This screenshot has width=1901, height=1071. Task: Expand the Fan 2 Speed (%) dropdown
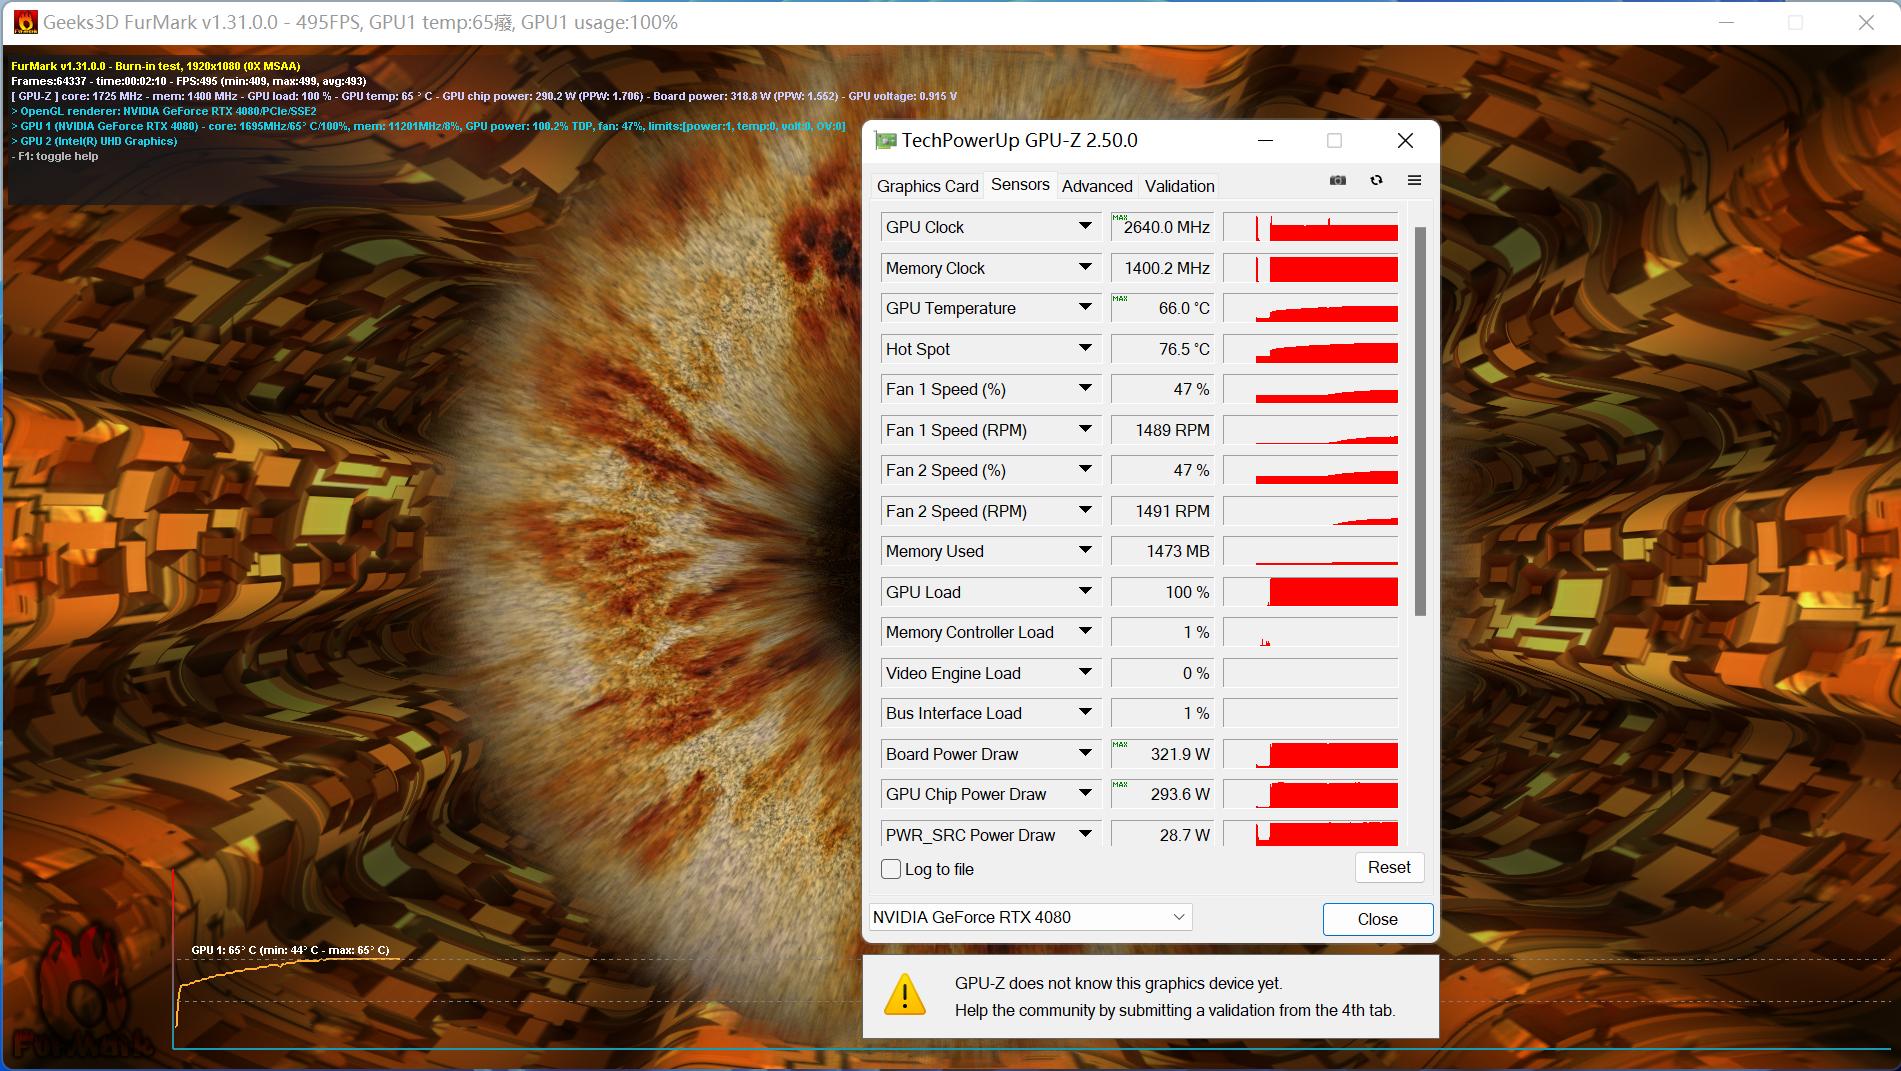pyautogui.click(x=1085, y=470)
